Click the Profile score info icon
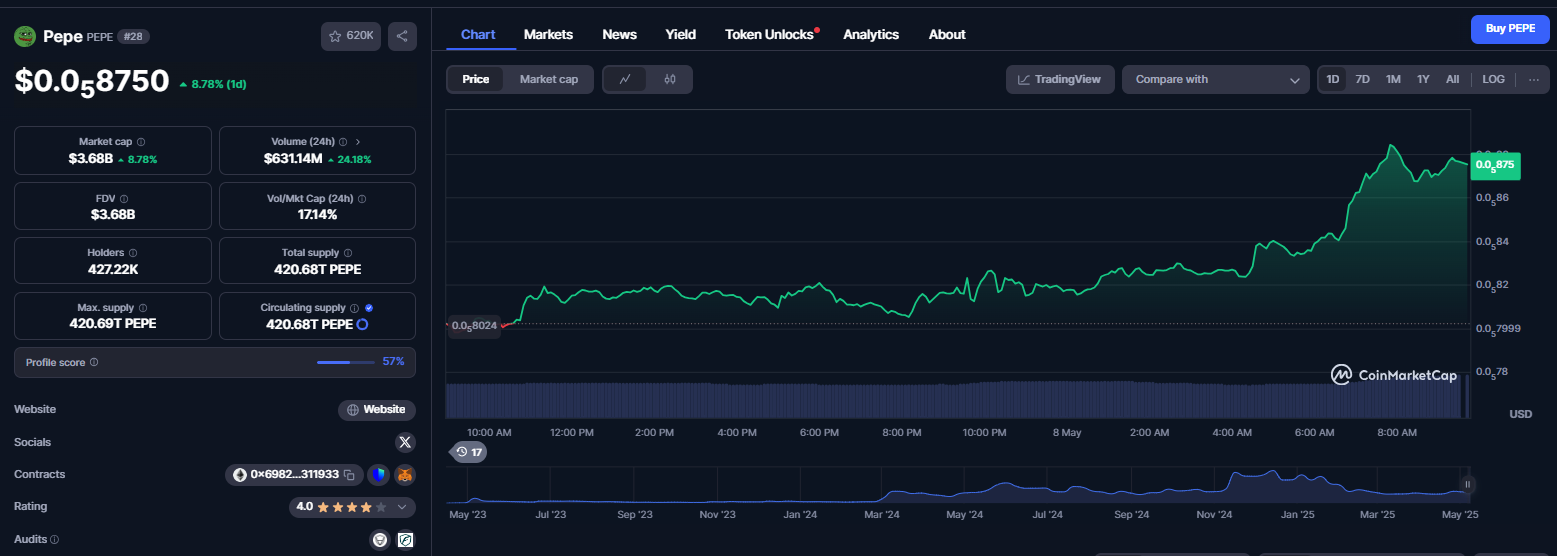 tap(94, 362)
